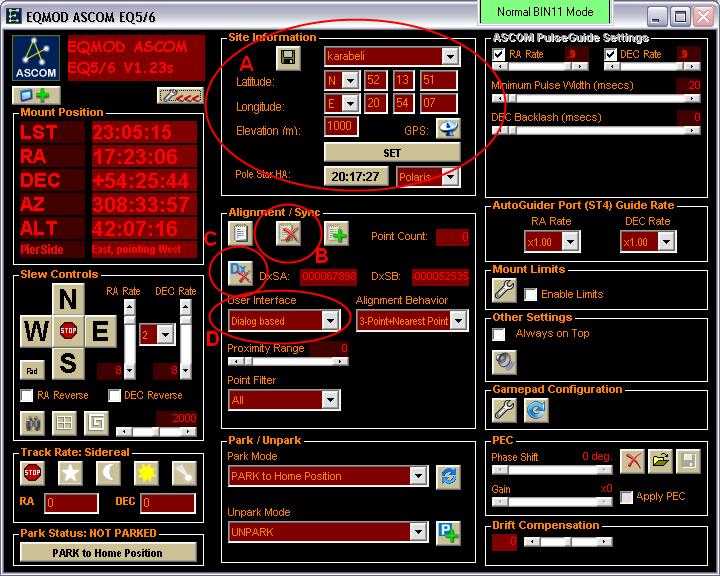Open the Alignment Behavior dropdown
This screenshot has height=576, width=720.
click(x=458, y=321)
